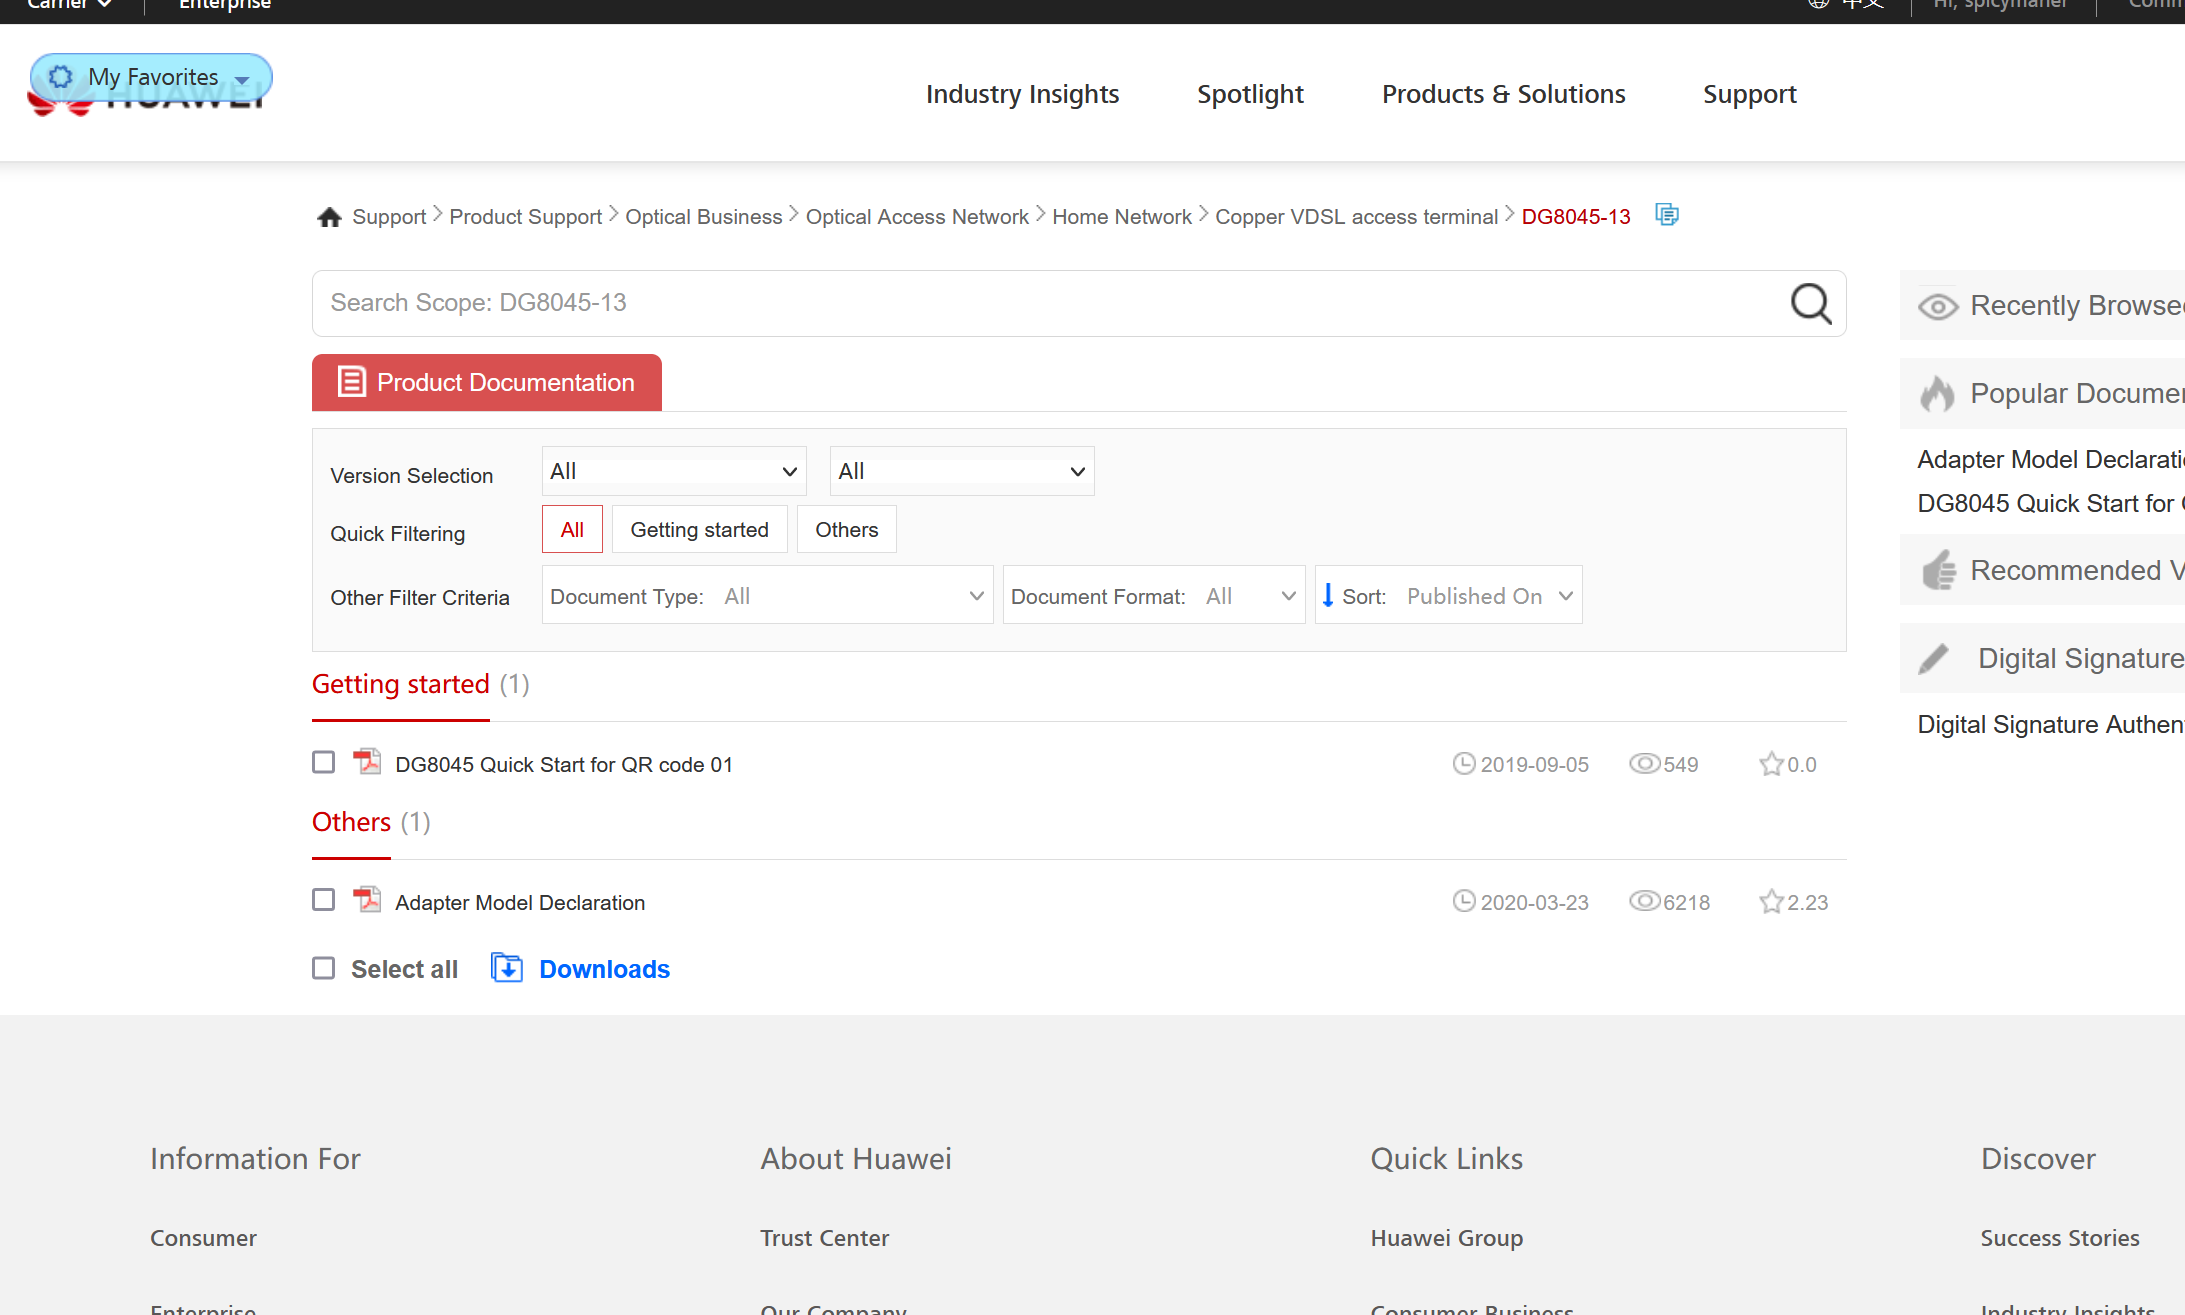This screenshot has width=2185, height=1315.
Task: Open Industry Insights menu
Action: click(x=1022, y=94)
